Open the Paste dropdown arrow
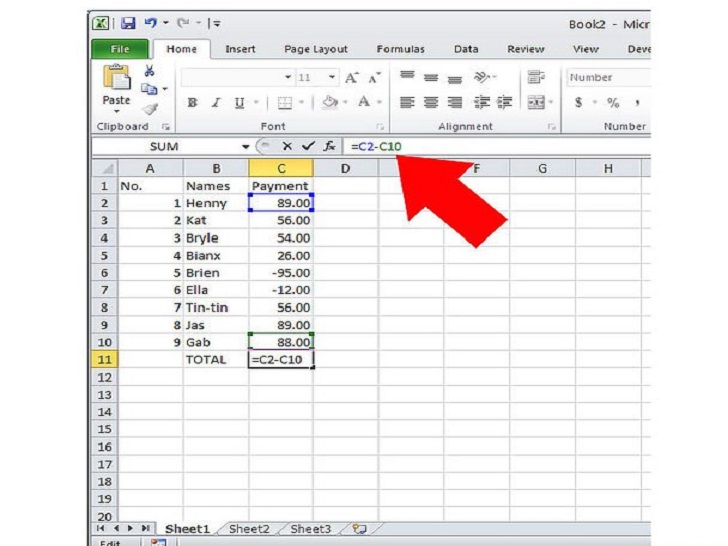 pyautogui.click(x=117, y=112)
